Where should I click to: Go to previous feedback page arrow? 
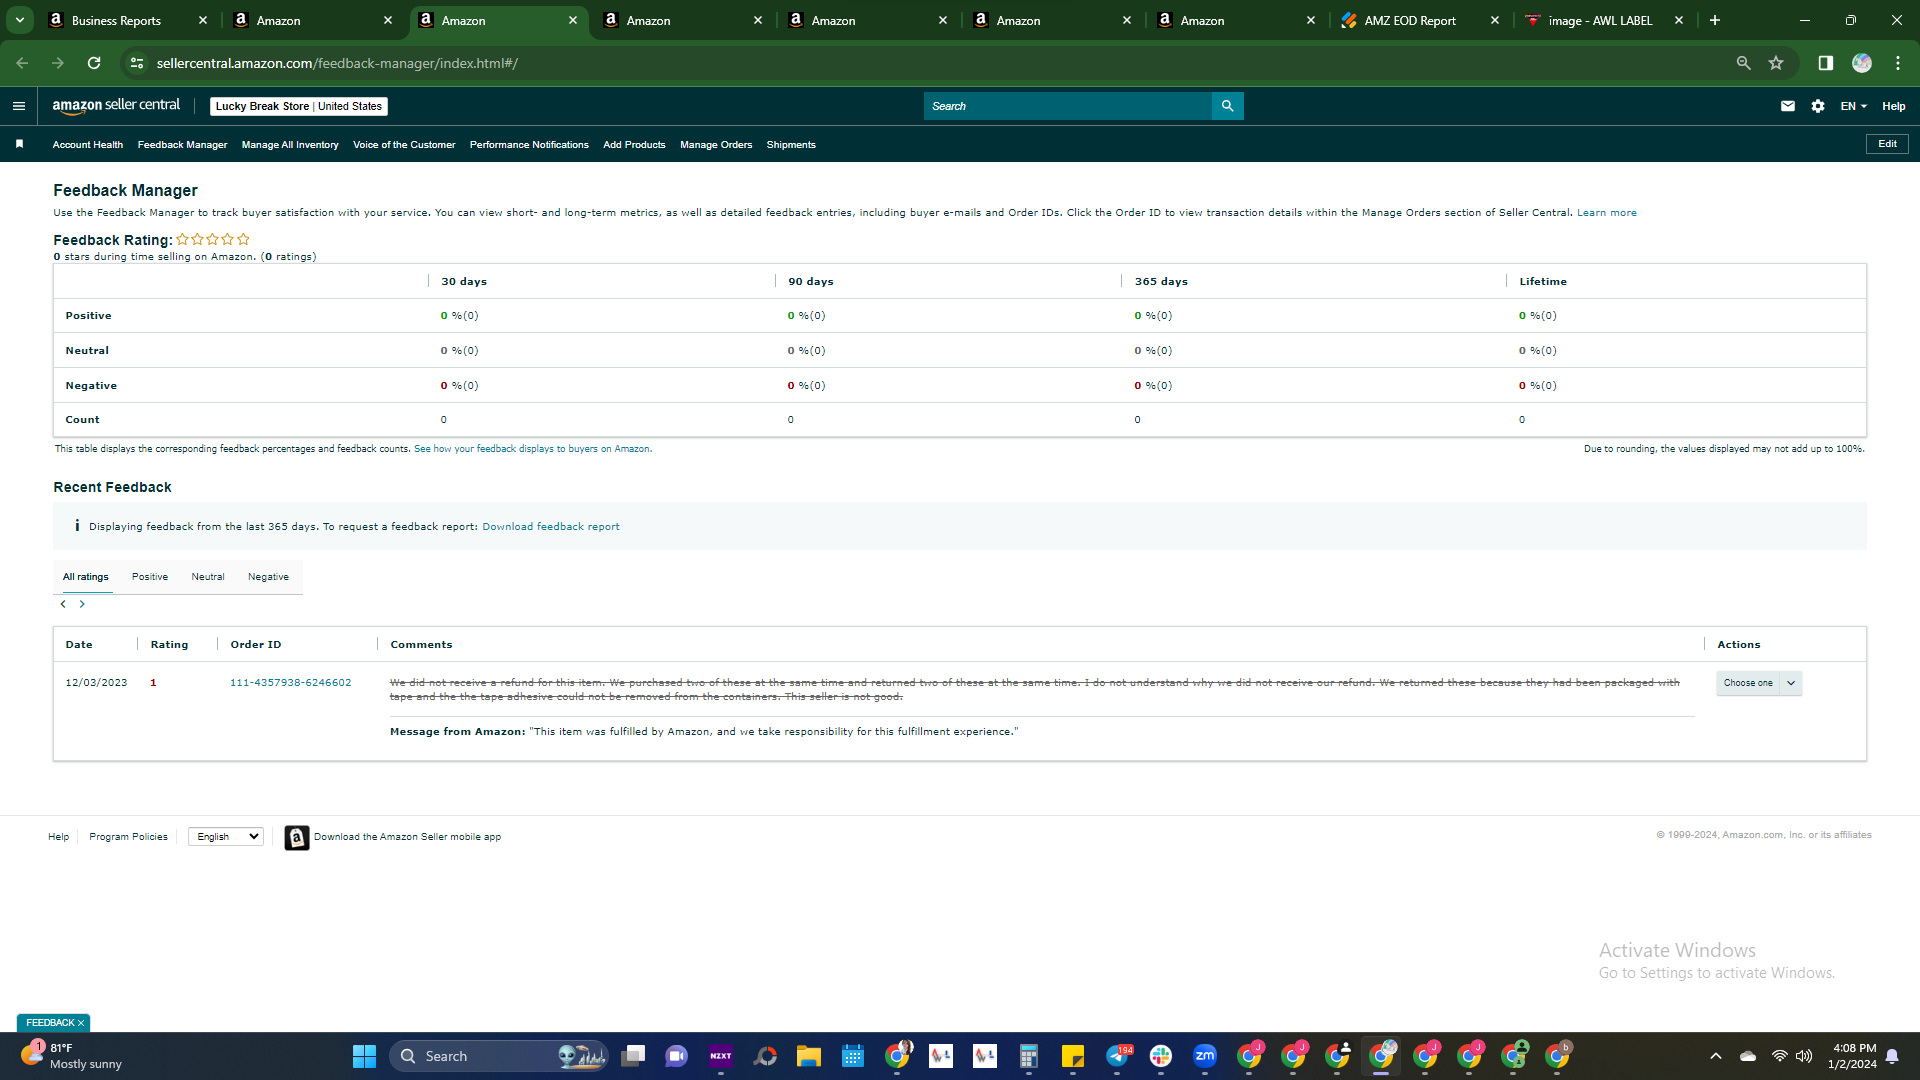click(x=63, y=604)
